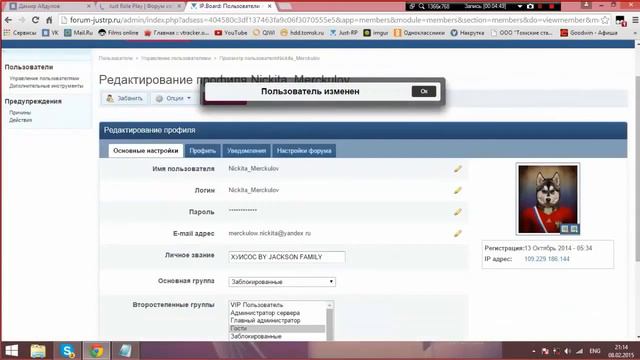Open the YouTube bookmark

point(231,33)
